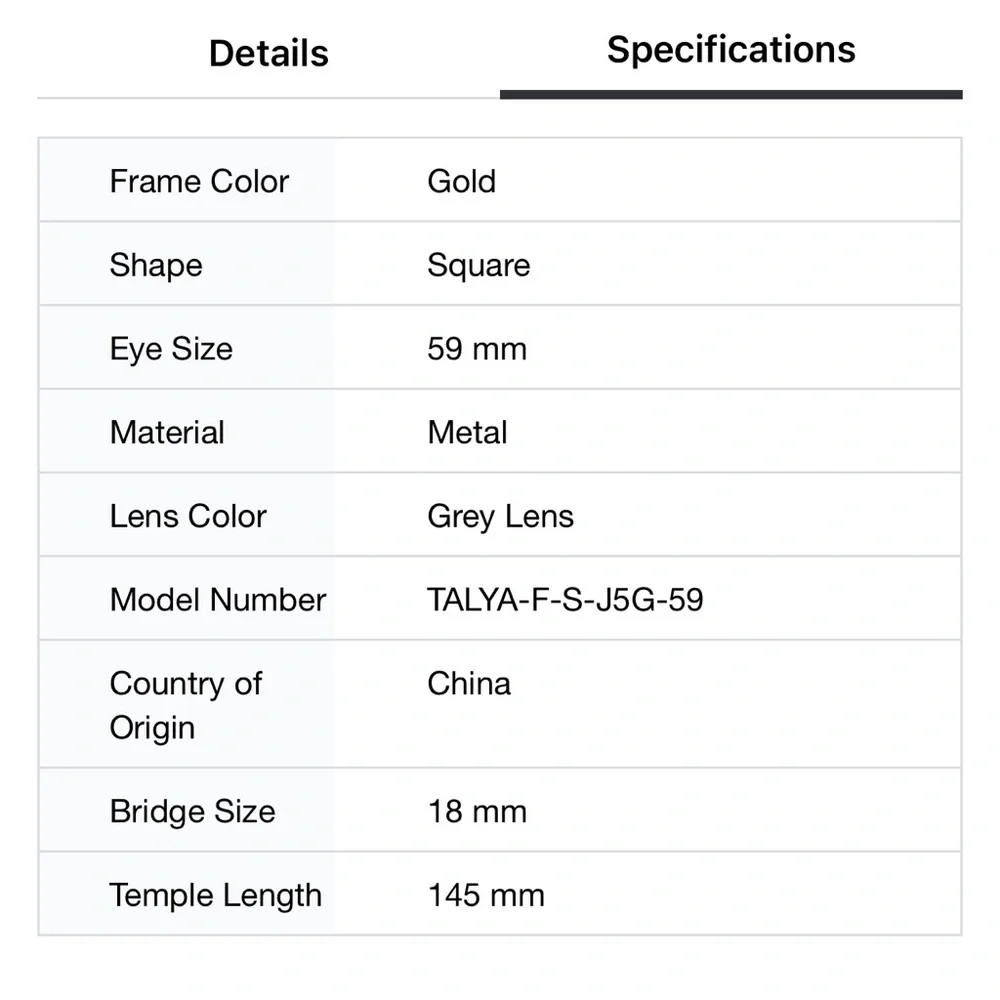Switch to the Details tab
The image size is (1000, 1000).
268,53
